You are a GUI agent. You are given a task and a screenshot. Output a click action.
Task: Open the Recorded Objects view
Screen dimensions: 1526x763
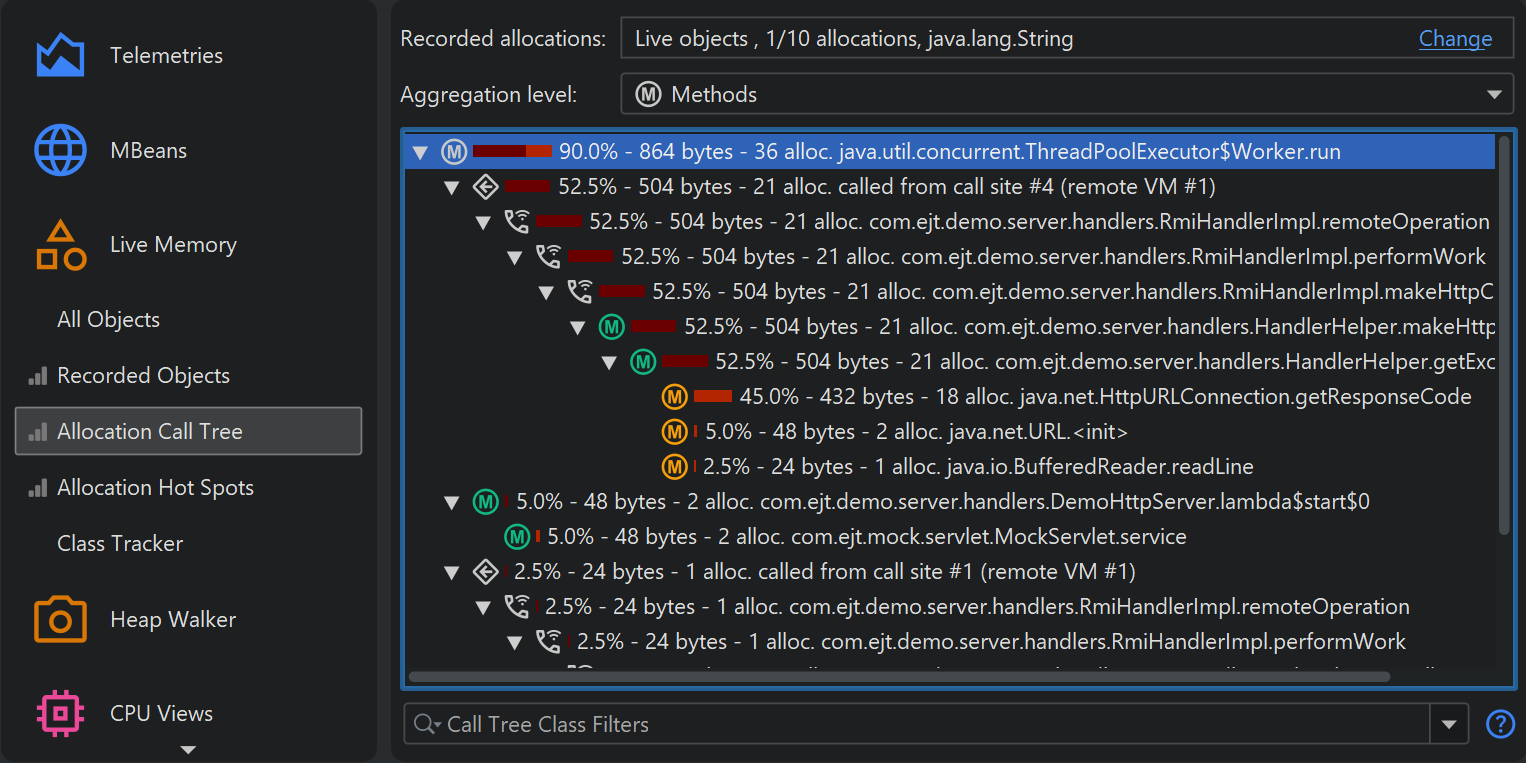(143, 376)
